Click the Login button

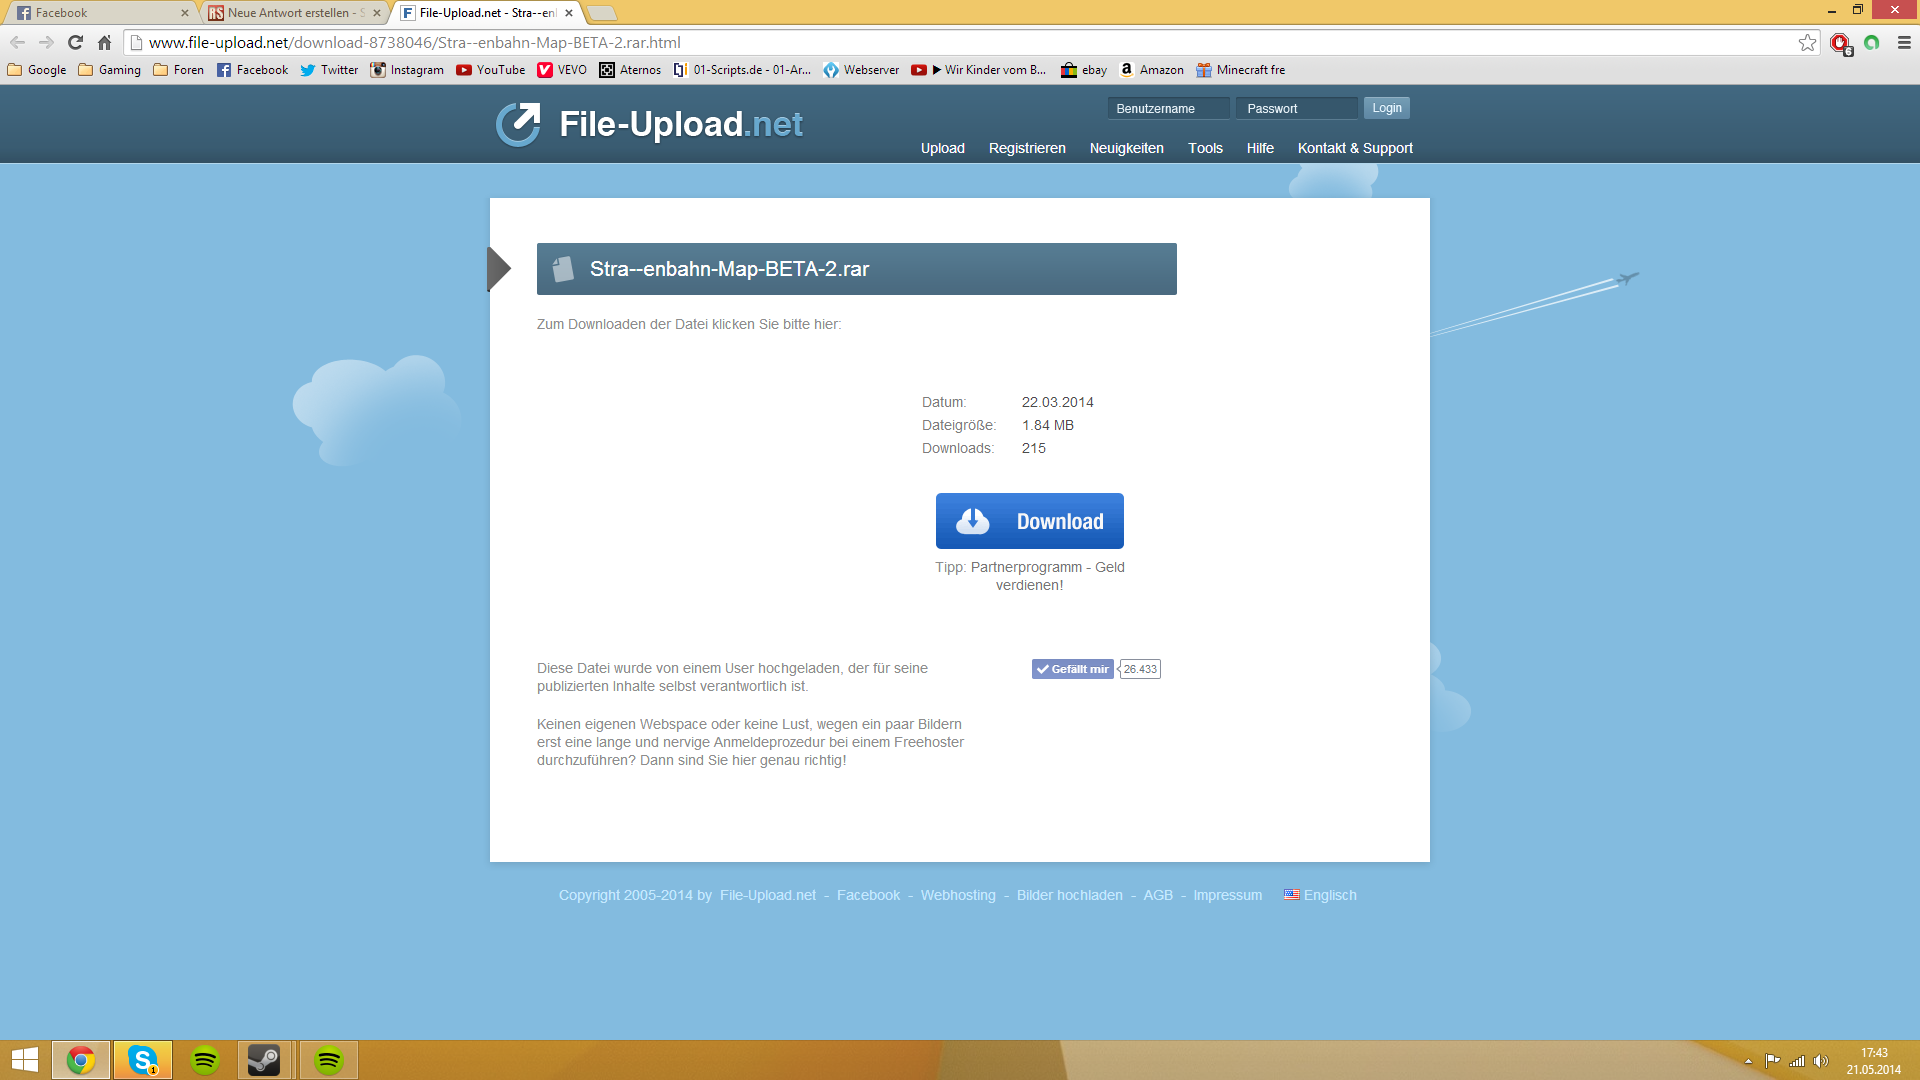(x=1386, y=108)
